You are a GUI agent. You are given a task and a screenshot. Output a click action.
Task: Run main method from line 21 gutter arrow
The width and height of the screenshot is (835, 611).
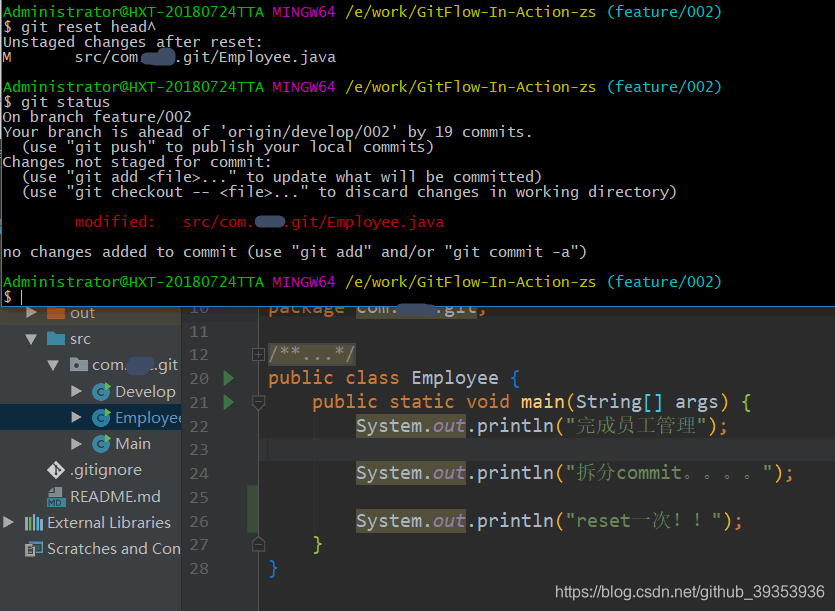(229, 402)
